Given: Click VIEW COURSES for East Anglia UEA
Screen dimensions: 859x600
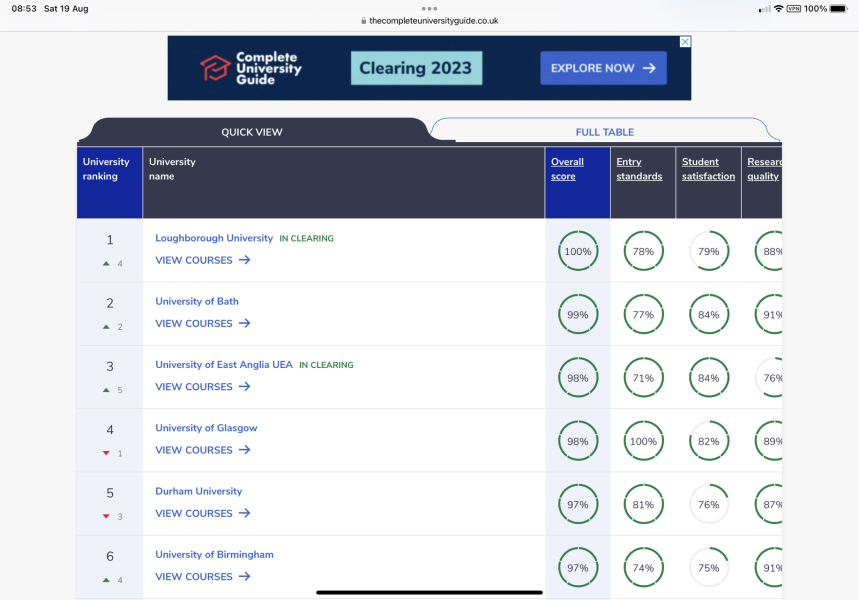Looking at the screenshot, I should (203, 387).
